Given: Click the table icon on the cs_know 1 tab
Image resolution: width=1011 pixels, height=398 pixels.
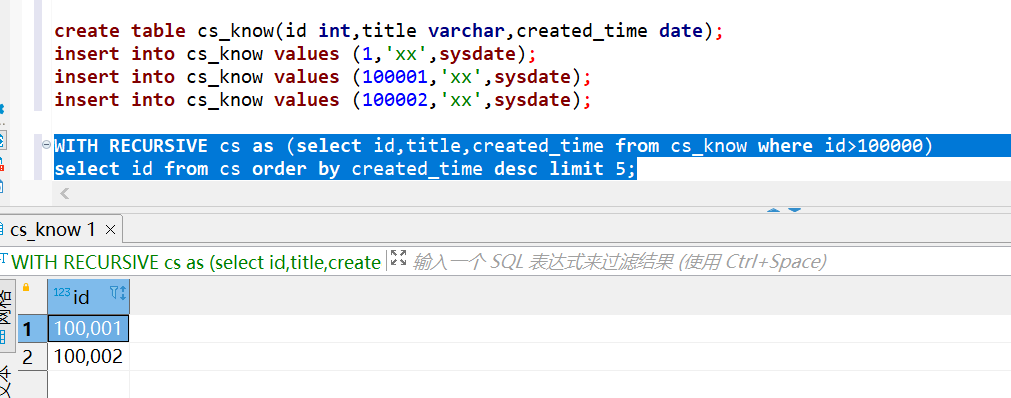Looking at the screenshot, I should (x=3, y=229).
